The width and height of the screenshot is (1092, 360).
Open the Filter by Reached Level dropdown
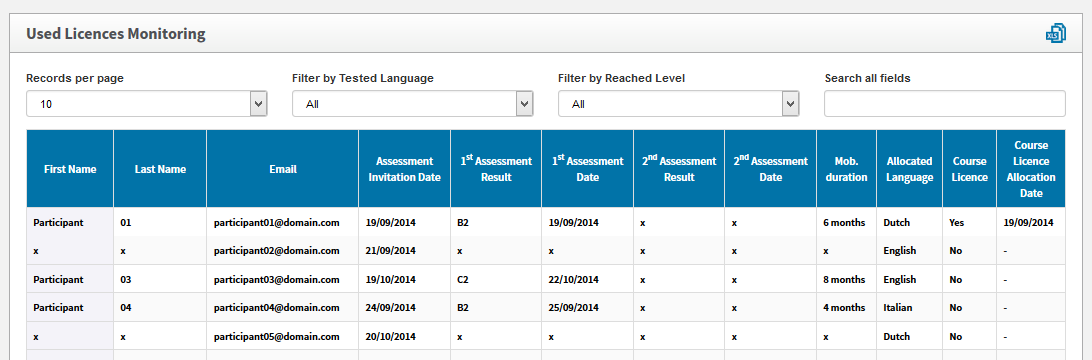pos(678,104)
